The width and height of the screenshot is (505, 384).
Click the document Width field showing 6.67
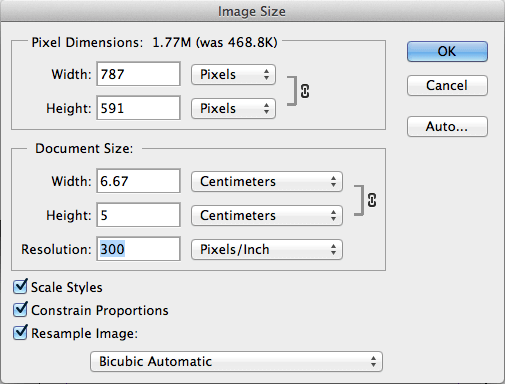(x=138, y=181)
